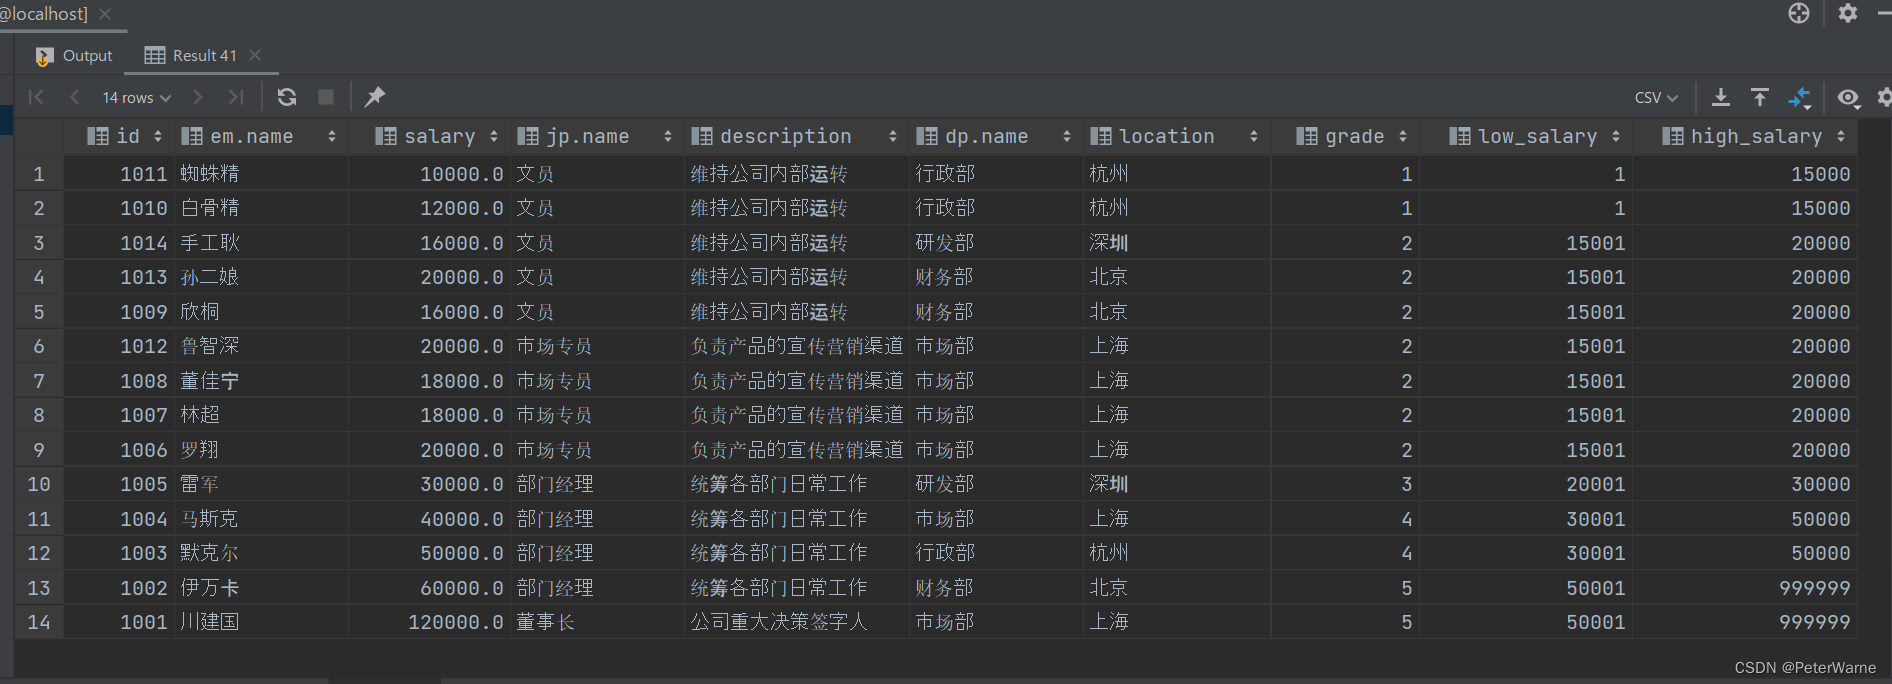Click the compare/transpose arrows icon
The image size is (1892, 684).
(1799, 97)
